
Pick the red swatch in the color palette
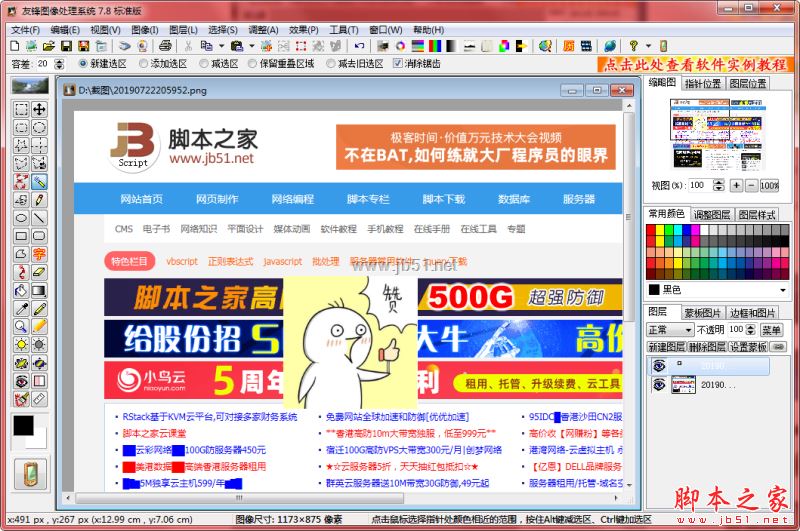651,230
